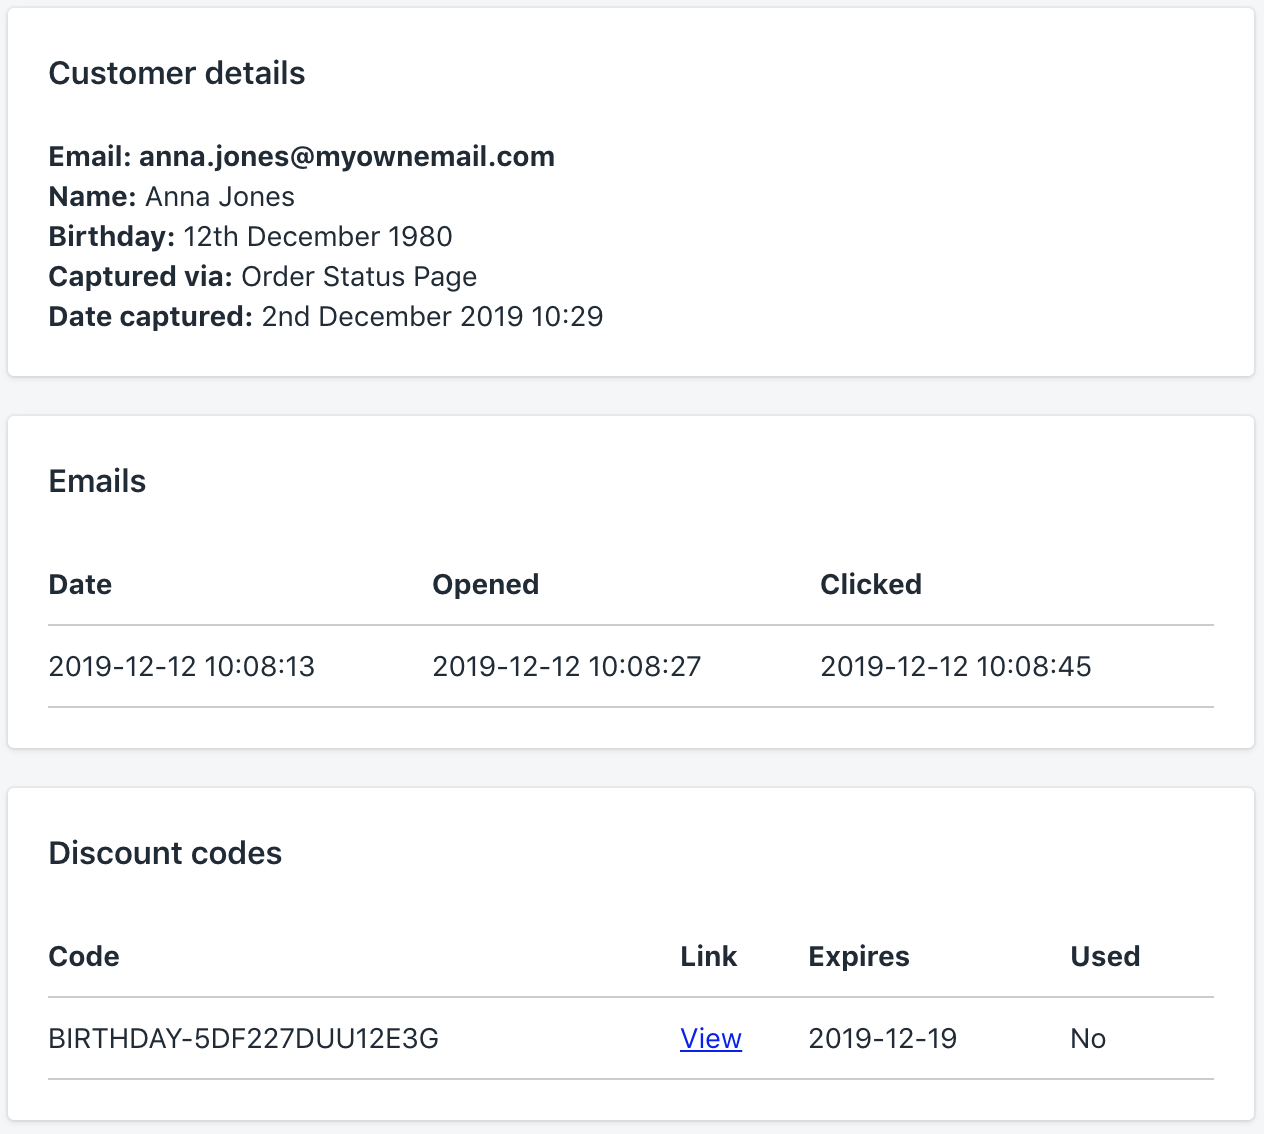This screenshot has height=1134, width=1264.
Task: Click the expiry date 2019-12-19
Action: tap(882, 1039)
